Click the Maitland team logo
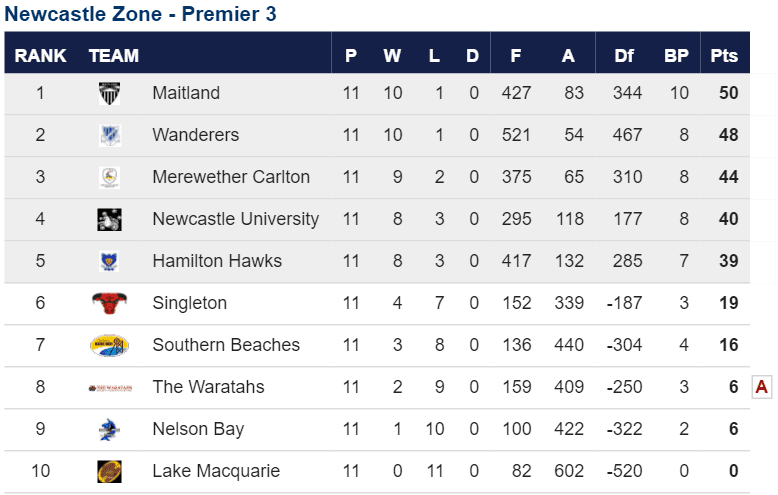Image resolution: width=778 pixels, height=495 pixels. click(x=109, y=93)
